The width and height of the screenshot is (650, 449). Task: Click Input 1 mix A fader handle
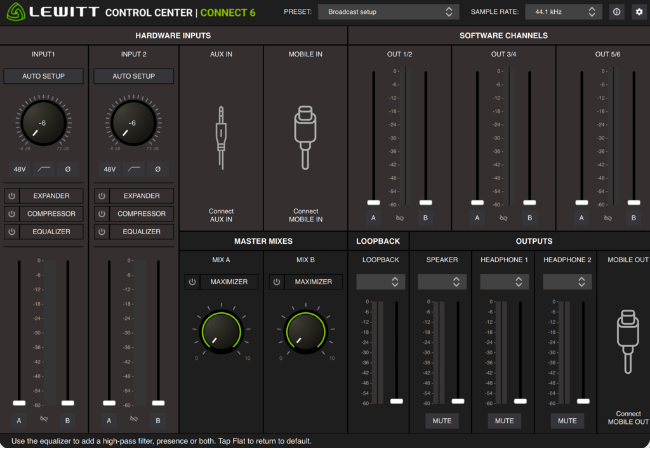pyautogui.click(x=19, y=403)
